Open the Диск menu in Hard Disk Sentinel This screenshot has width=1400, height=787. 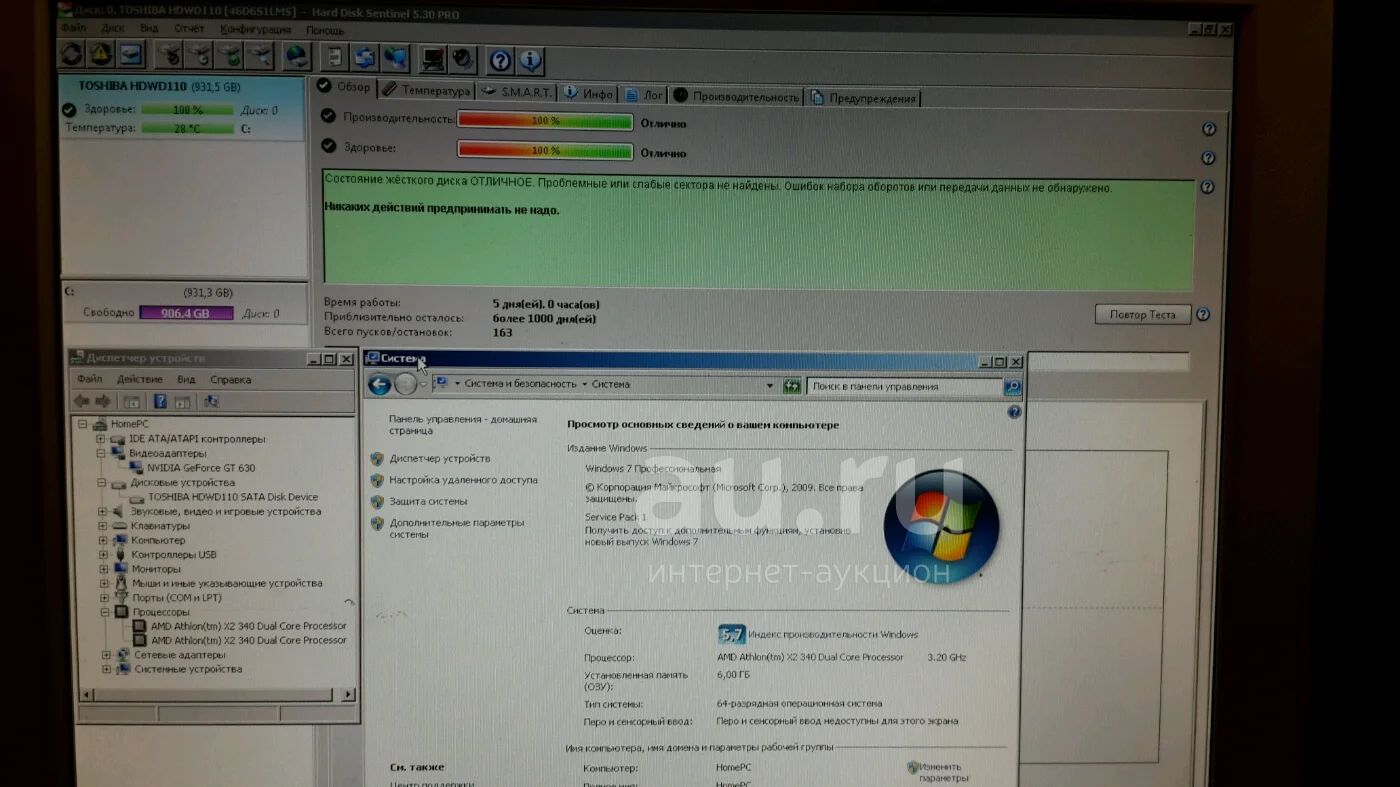(x=112, y=29)
